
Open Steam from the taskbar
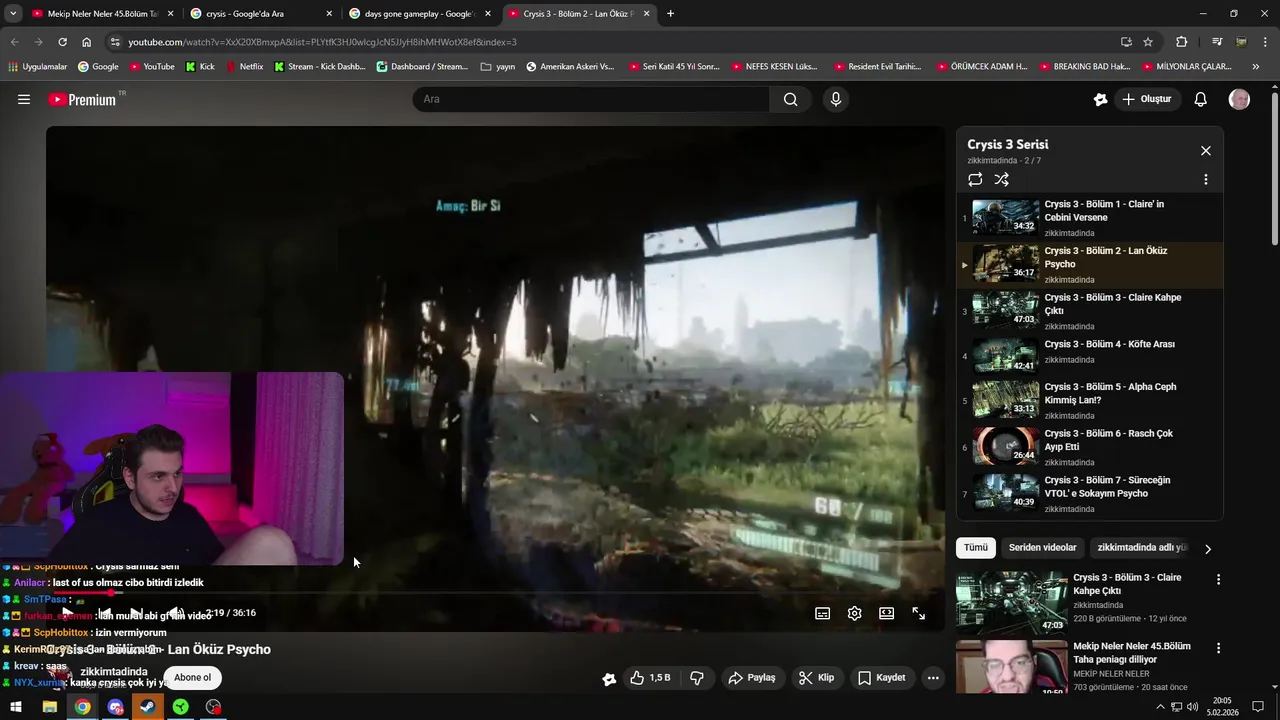148,707
